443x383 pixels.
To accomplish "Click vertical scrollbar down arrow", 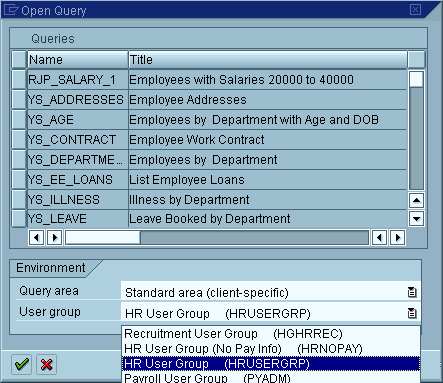I will tap(416, 219).
